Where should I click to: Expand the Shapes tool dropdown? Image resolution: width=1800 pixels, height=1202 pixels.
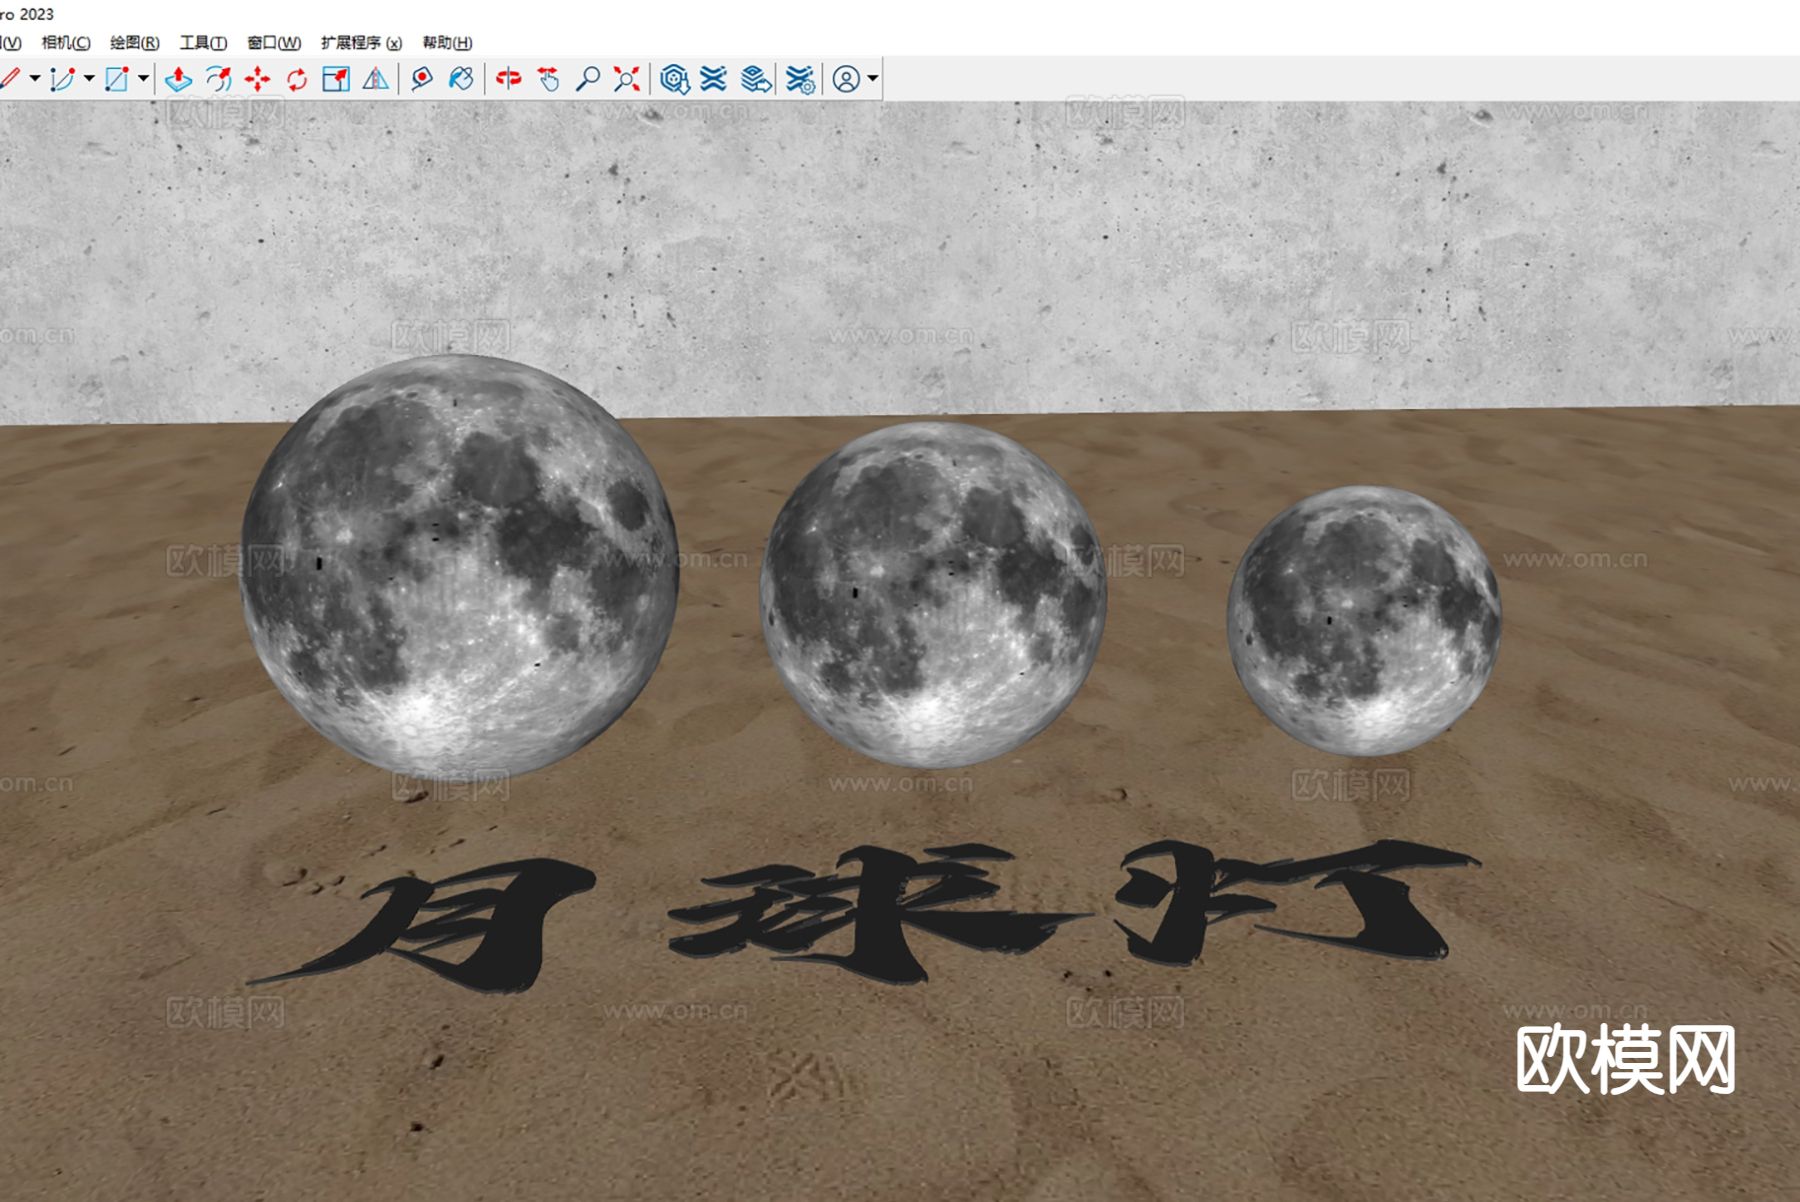point(144,76)
